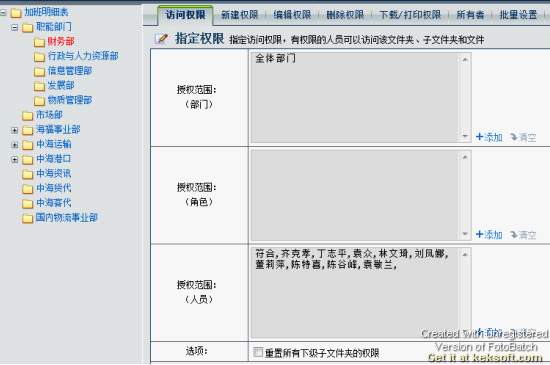The width and height of the screenshot is (550, 365).
Task: Switch to the 新建权限 tab
Action: click(240, 15)
